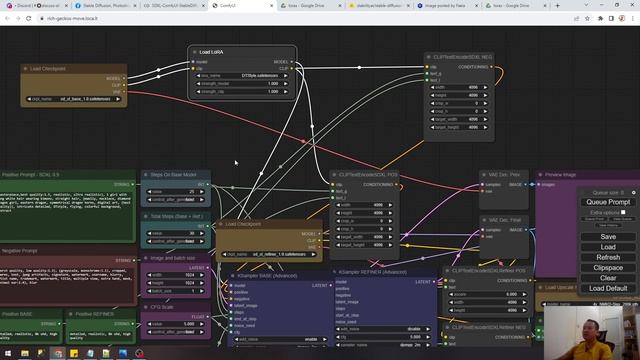640x360 pixels.
Task: Open add_noise dropdown in KSampler BASE node
Action: click(x=280, y=339)
